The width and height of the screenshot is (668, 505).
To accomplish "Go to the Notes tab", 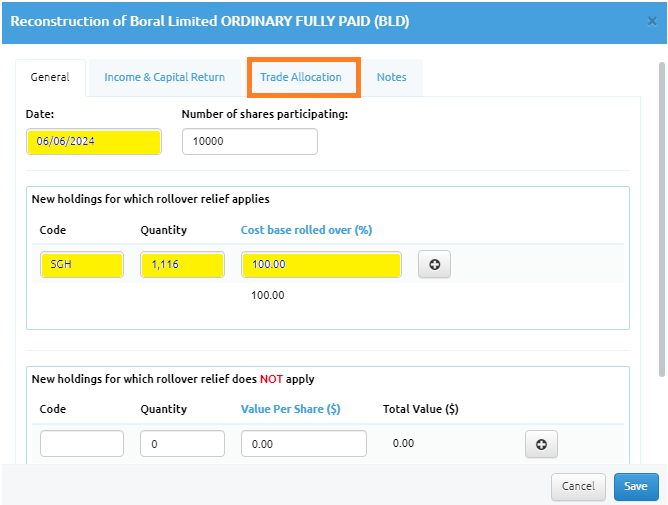I will click(x=391, y=77).
